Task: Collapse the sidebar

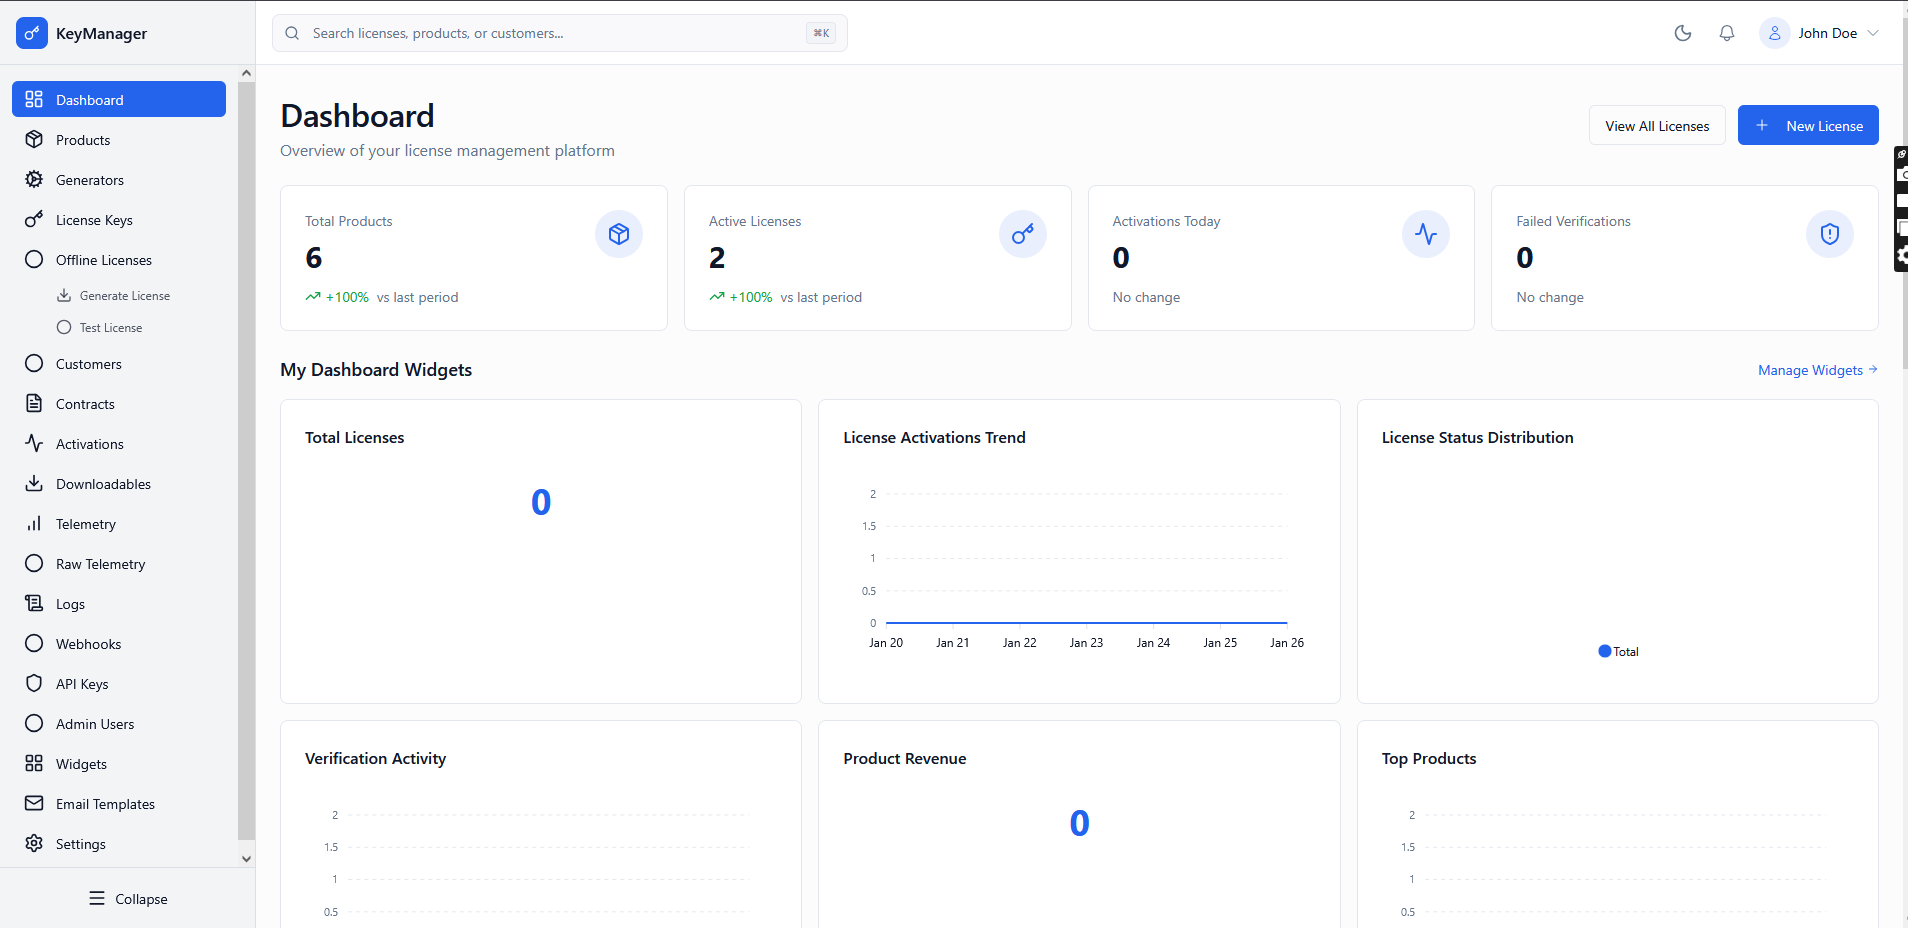Action: tap(128, 898)
